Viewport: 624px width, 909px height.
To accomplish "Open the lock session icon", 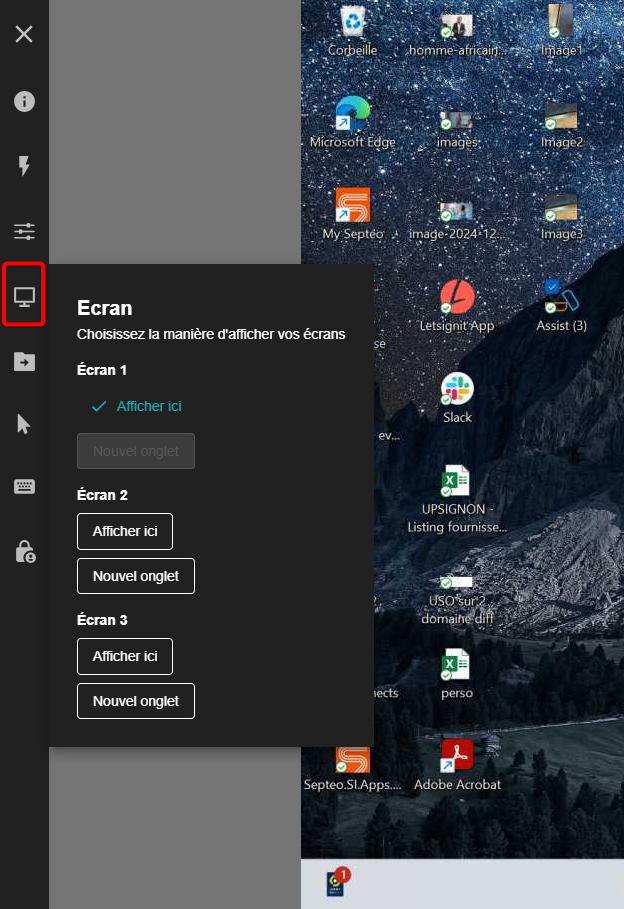I will (25, 552).
